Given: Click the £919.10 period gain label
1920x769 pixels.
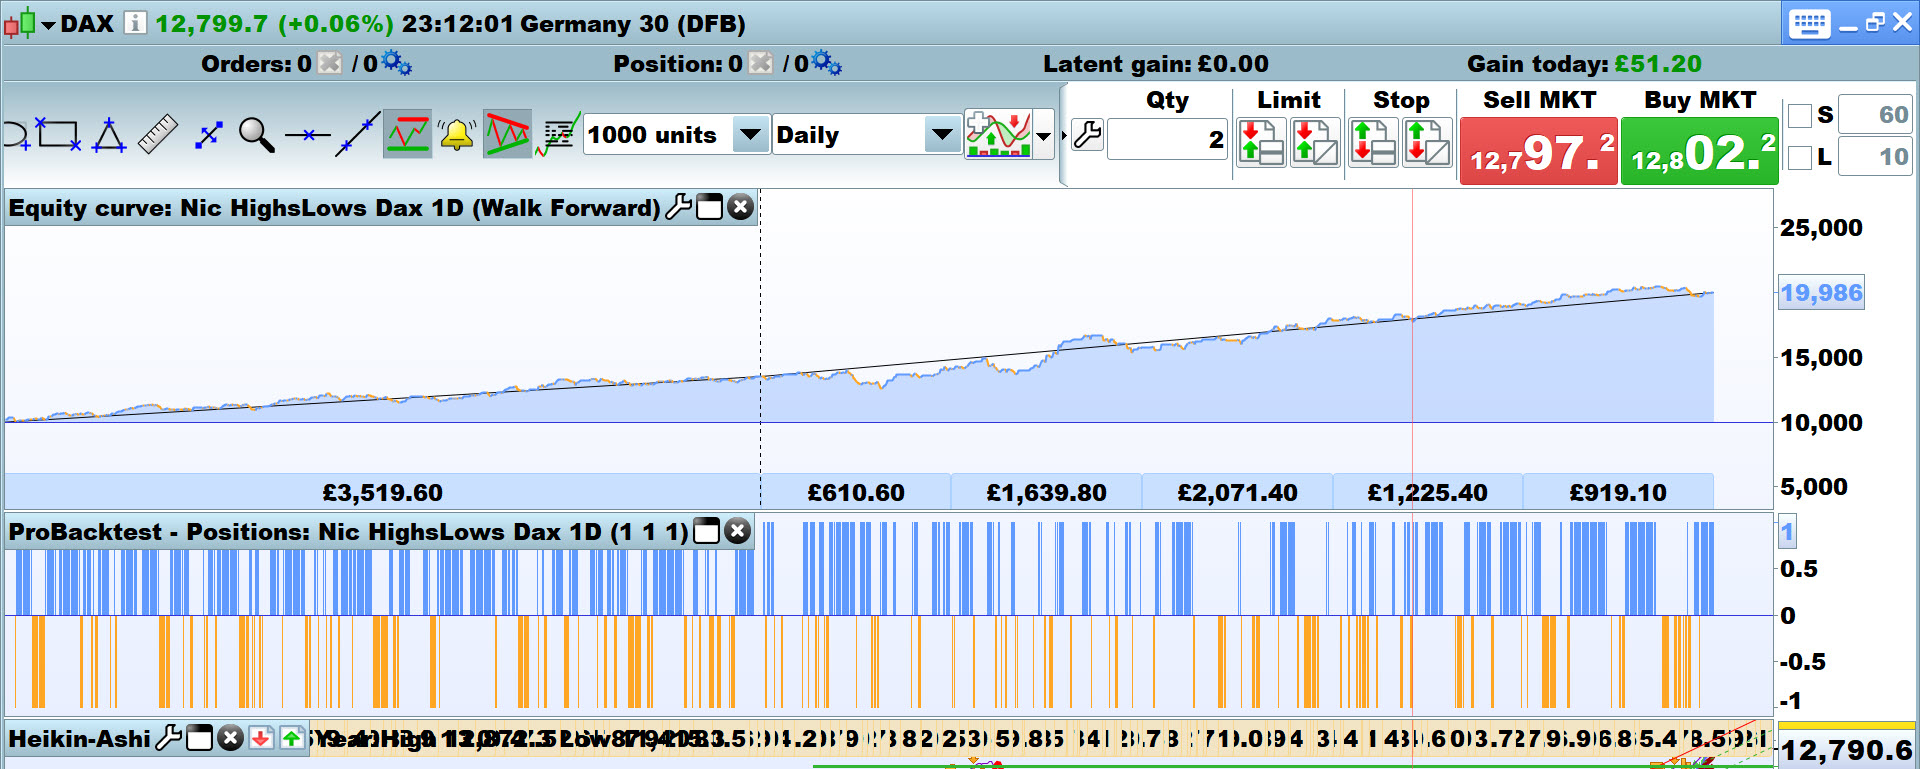Looking at the screenshot, I should click(x=1618, y=492).
